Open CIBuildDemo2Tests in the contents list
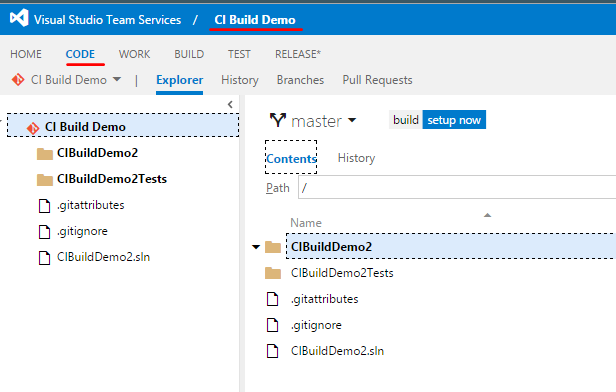 pos(342,273)
